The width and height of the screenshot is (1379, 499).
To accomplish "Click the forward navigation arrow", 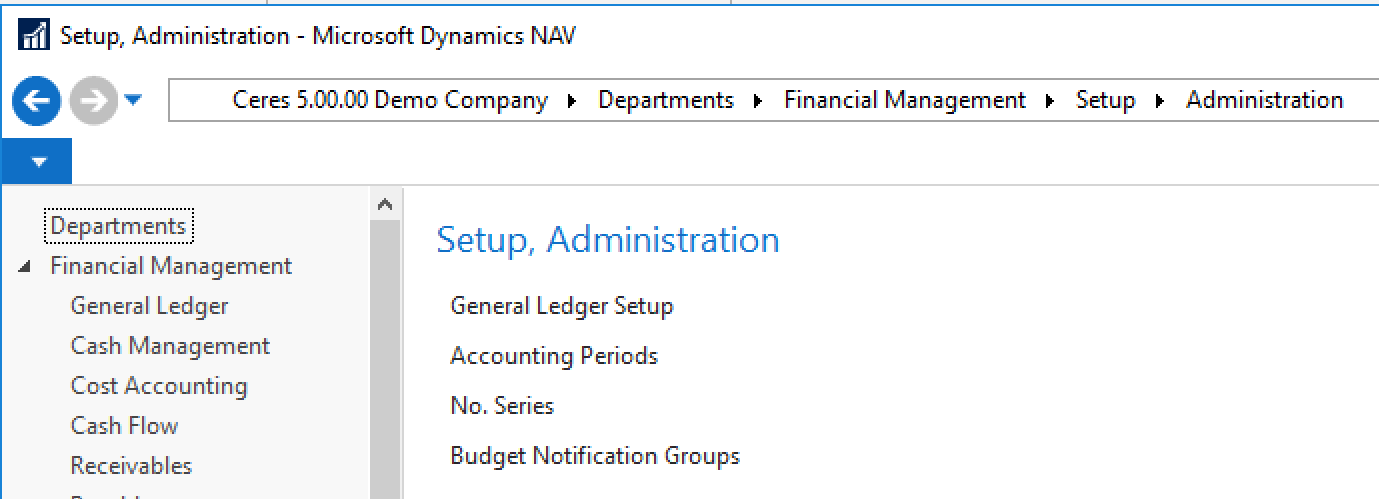I will click(x=92, y=100).
